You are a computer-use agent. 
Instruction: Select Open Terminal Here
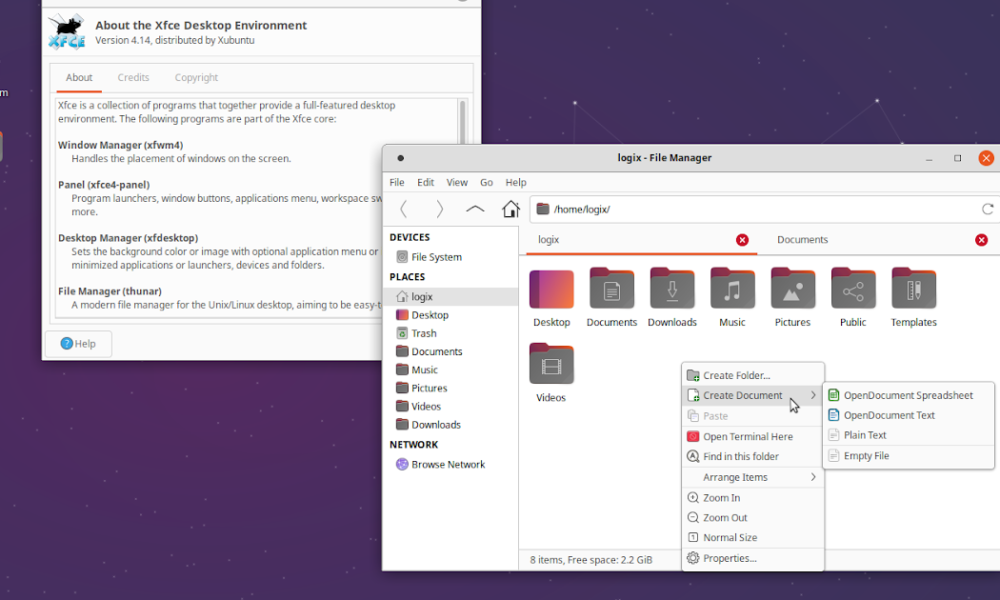[753, 437]
